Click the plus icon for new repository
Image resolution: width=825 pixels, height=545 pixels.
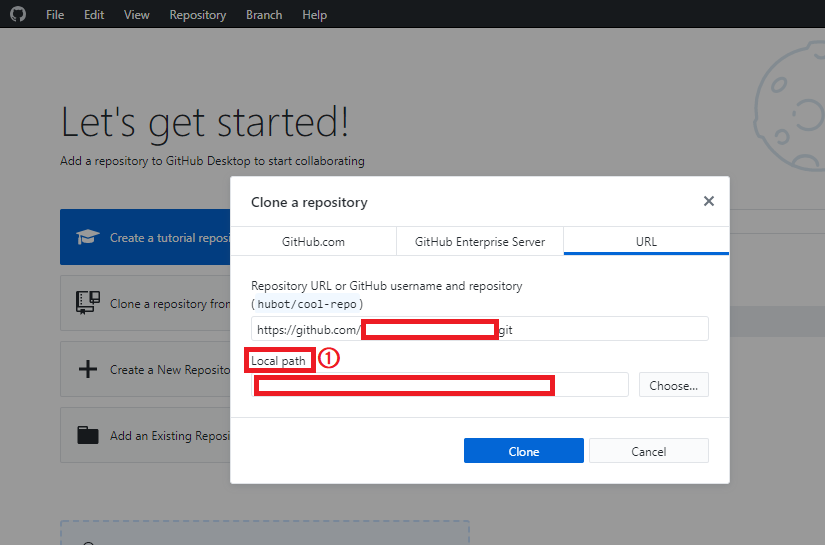(x=87, y=369)
